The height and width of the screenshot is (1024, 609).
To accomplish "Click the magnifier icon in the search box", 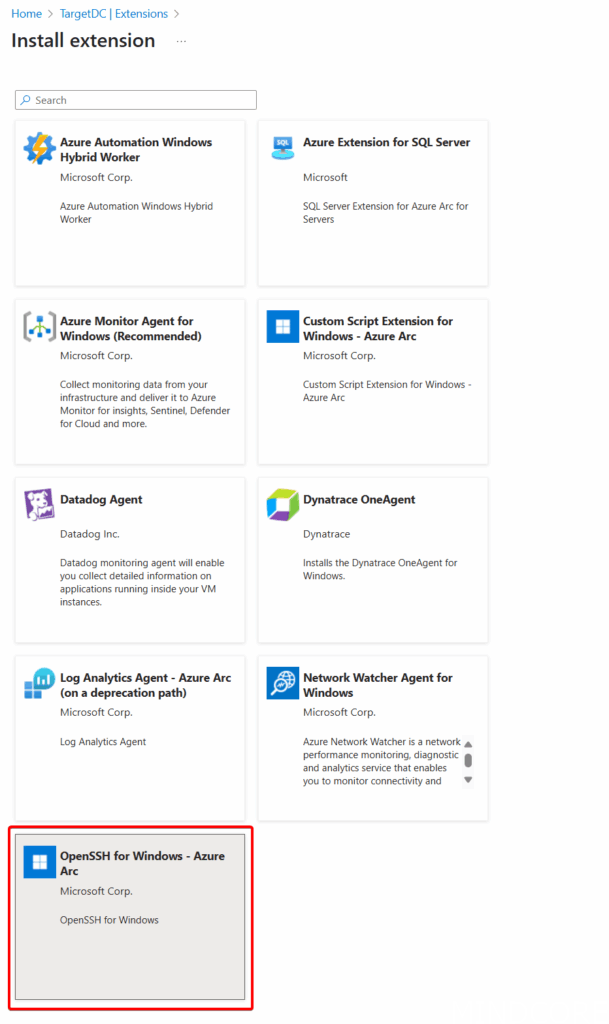I will pyautogui.click(x=25, y=100).
